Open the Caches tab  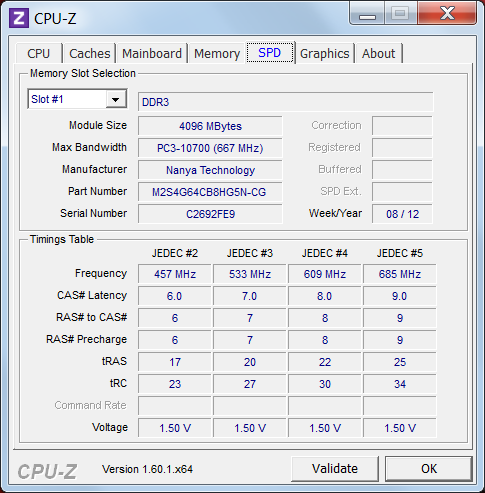click(90, 53)
